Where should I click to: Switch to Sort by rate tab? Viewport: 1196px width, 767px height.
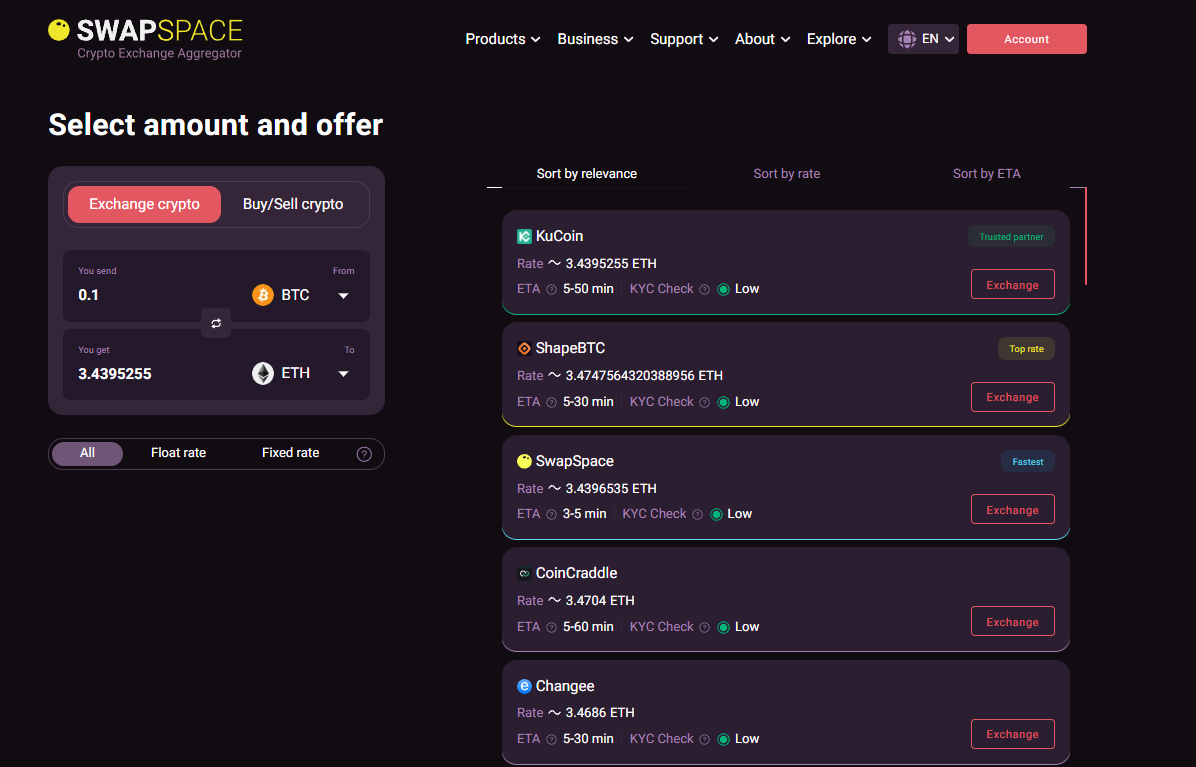(x=786, y=174)
